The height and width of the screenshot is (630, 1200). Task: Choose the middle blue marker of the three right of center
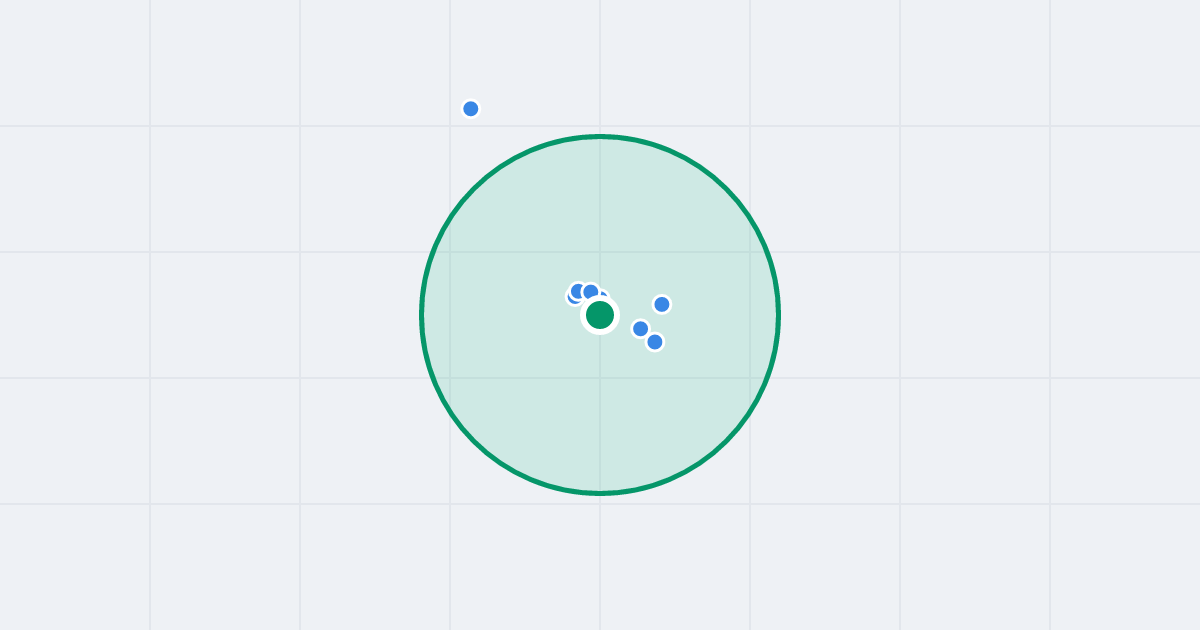pos(641,329)
